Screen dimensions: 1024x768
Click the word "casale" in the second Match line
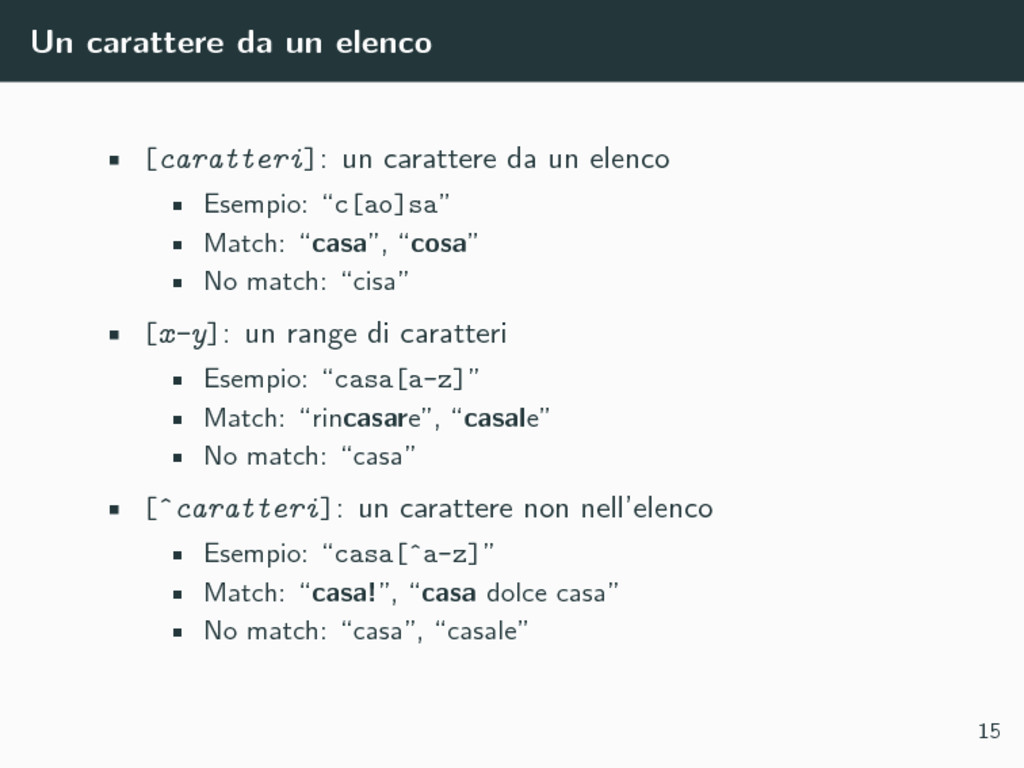(502, 419)
